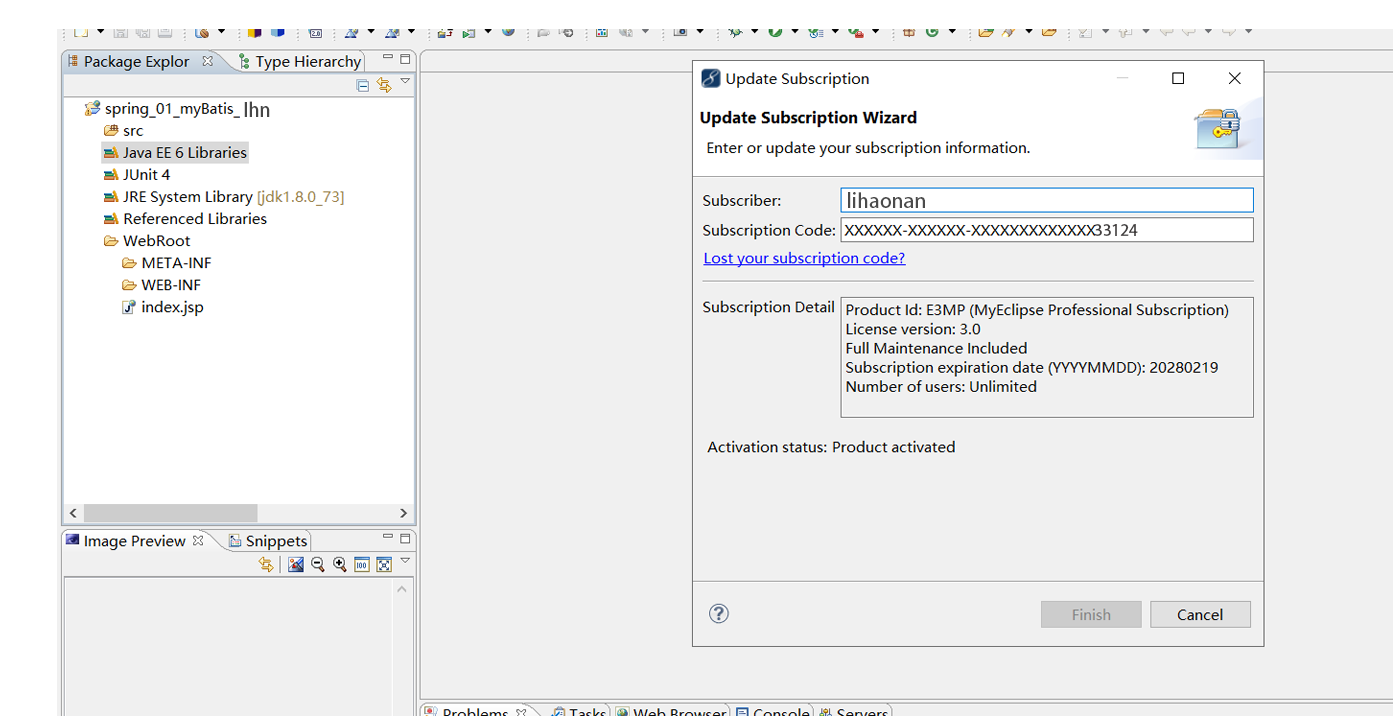Minimize the Update Subscription dialog
The image size is (1393, 716).
(x=1123, y=79)
